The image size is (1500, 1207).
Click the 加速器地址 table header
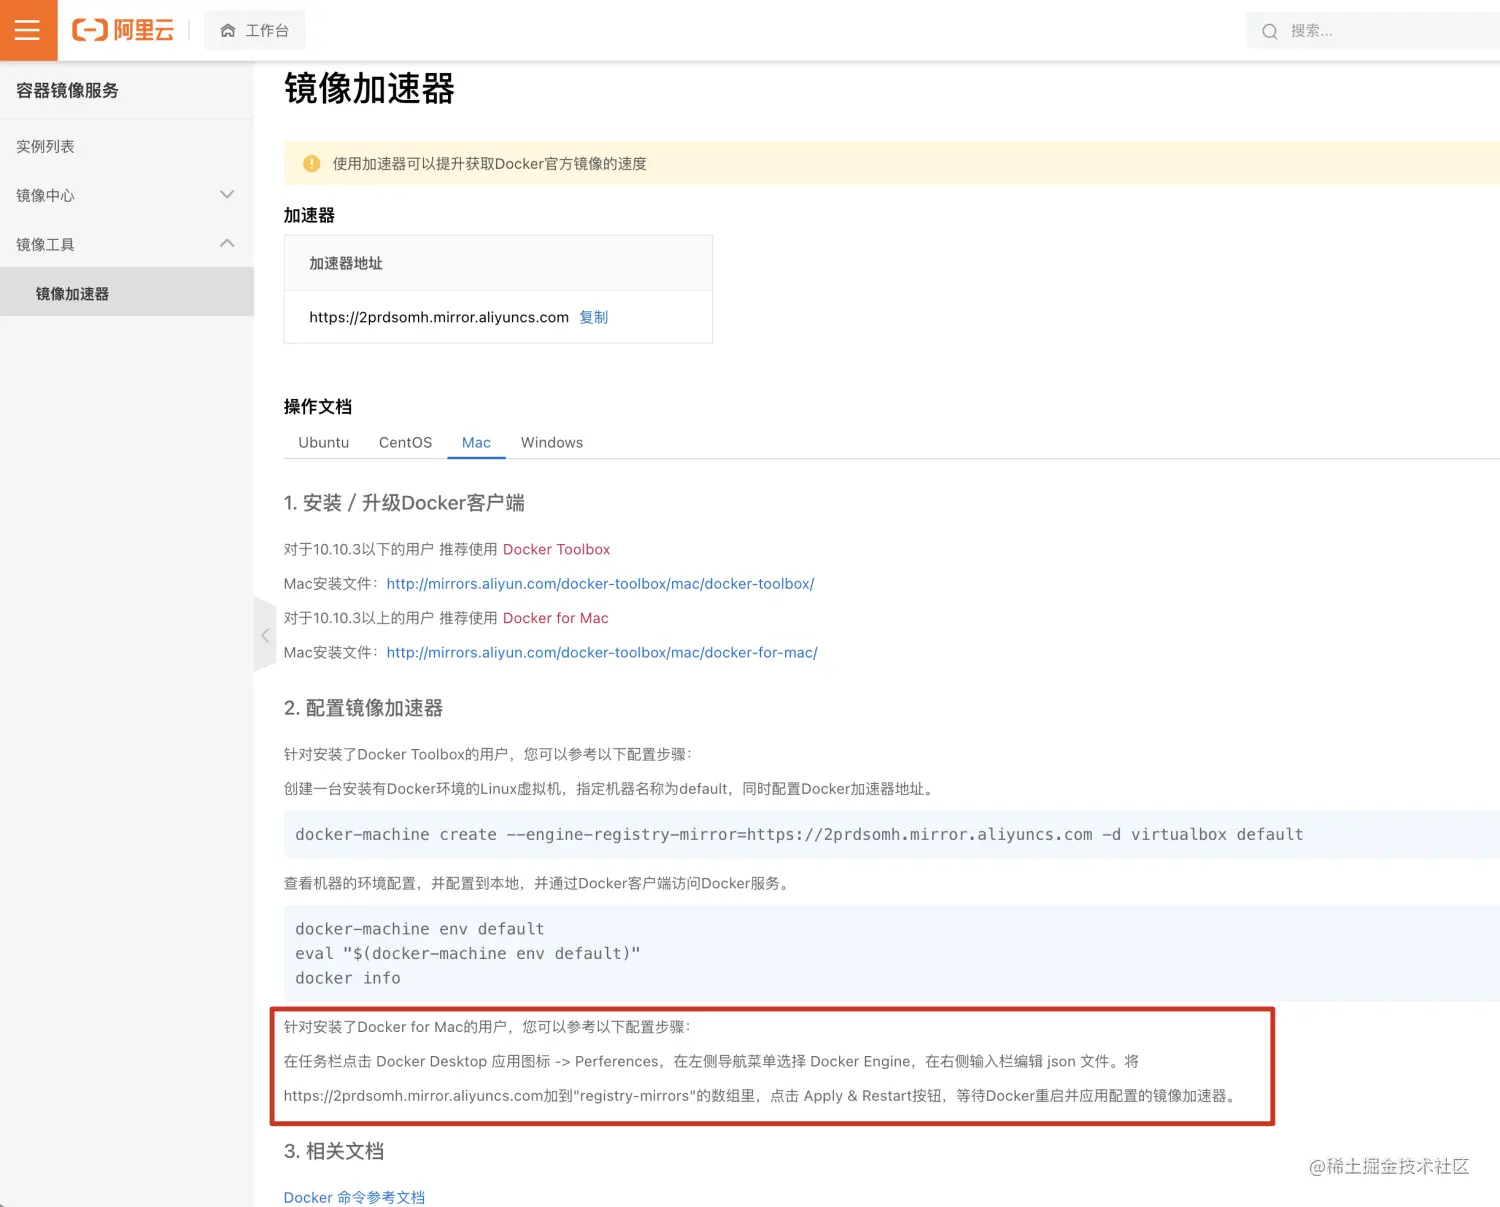coord(346,263)
